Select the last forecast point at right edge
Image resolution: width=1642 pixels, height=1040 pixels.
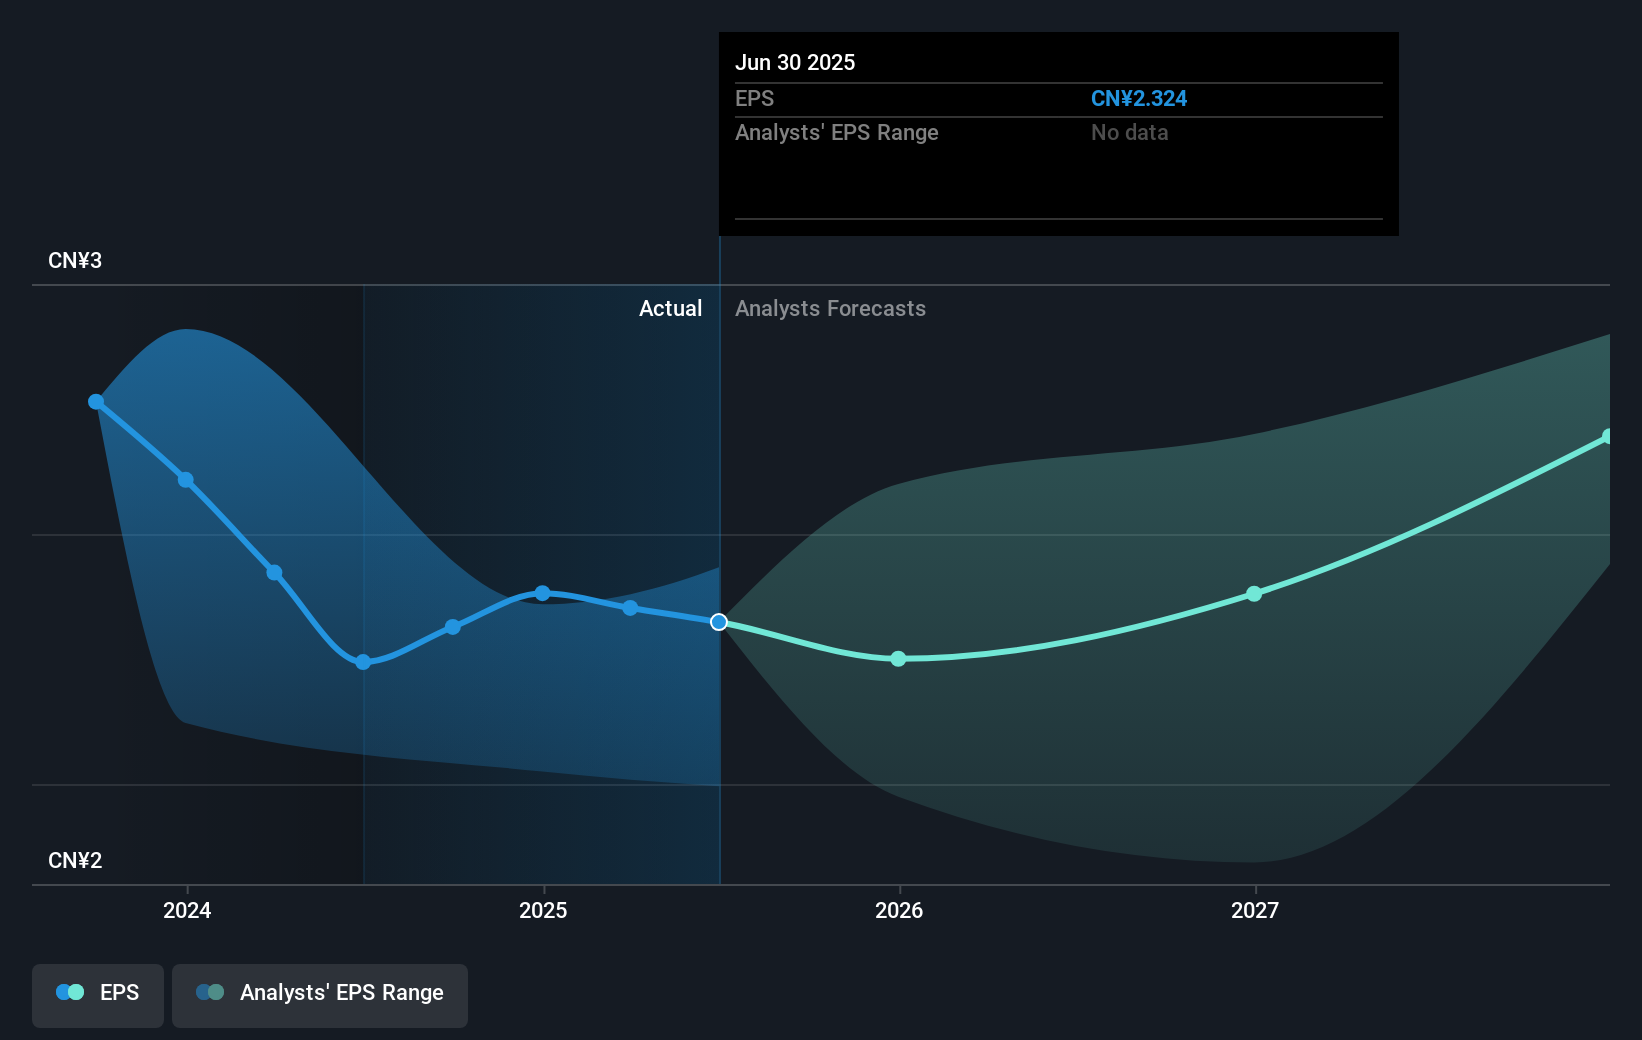(x=1608, y=437)
